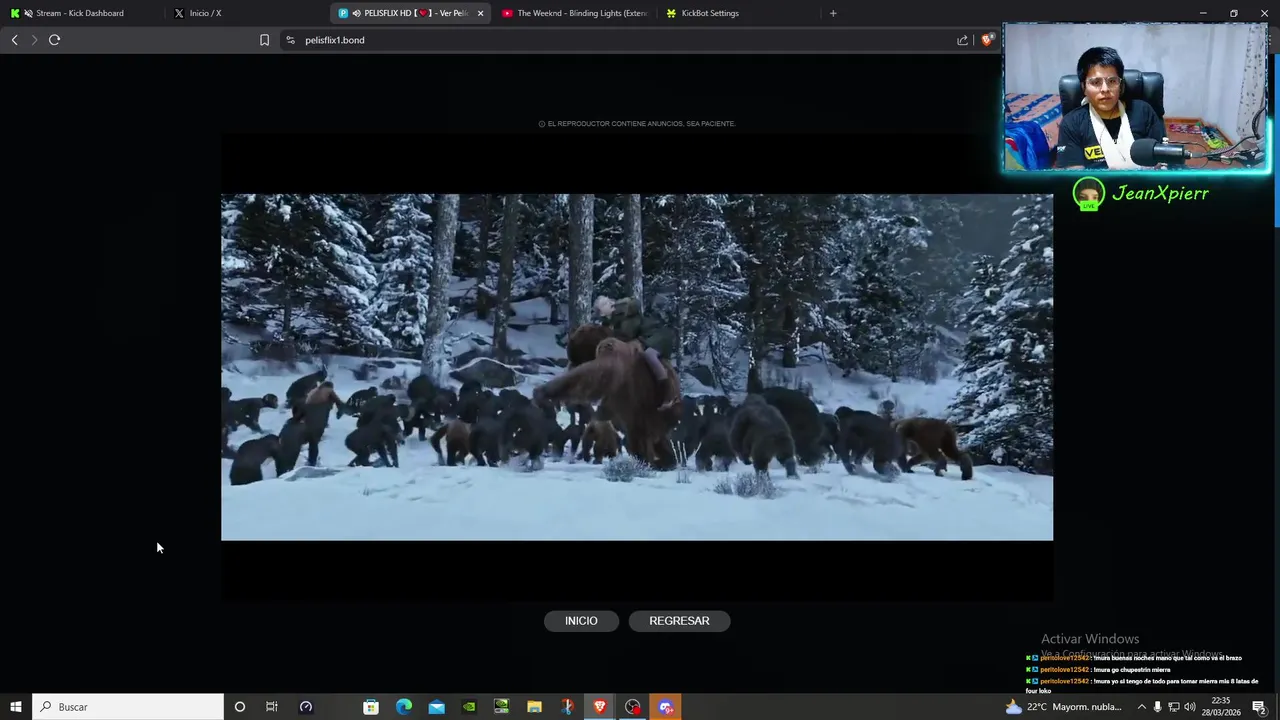Go forward to next page
Viewport: 1280px width, 720px height.
(x=34, y=40)
